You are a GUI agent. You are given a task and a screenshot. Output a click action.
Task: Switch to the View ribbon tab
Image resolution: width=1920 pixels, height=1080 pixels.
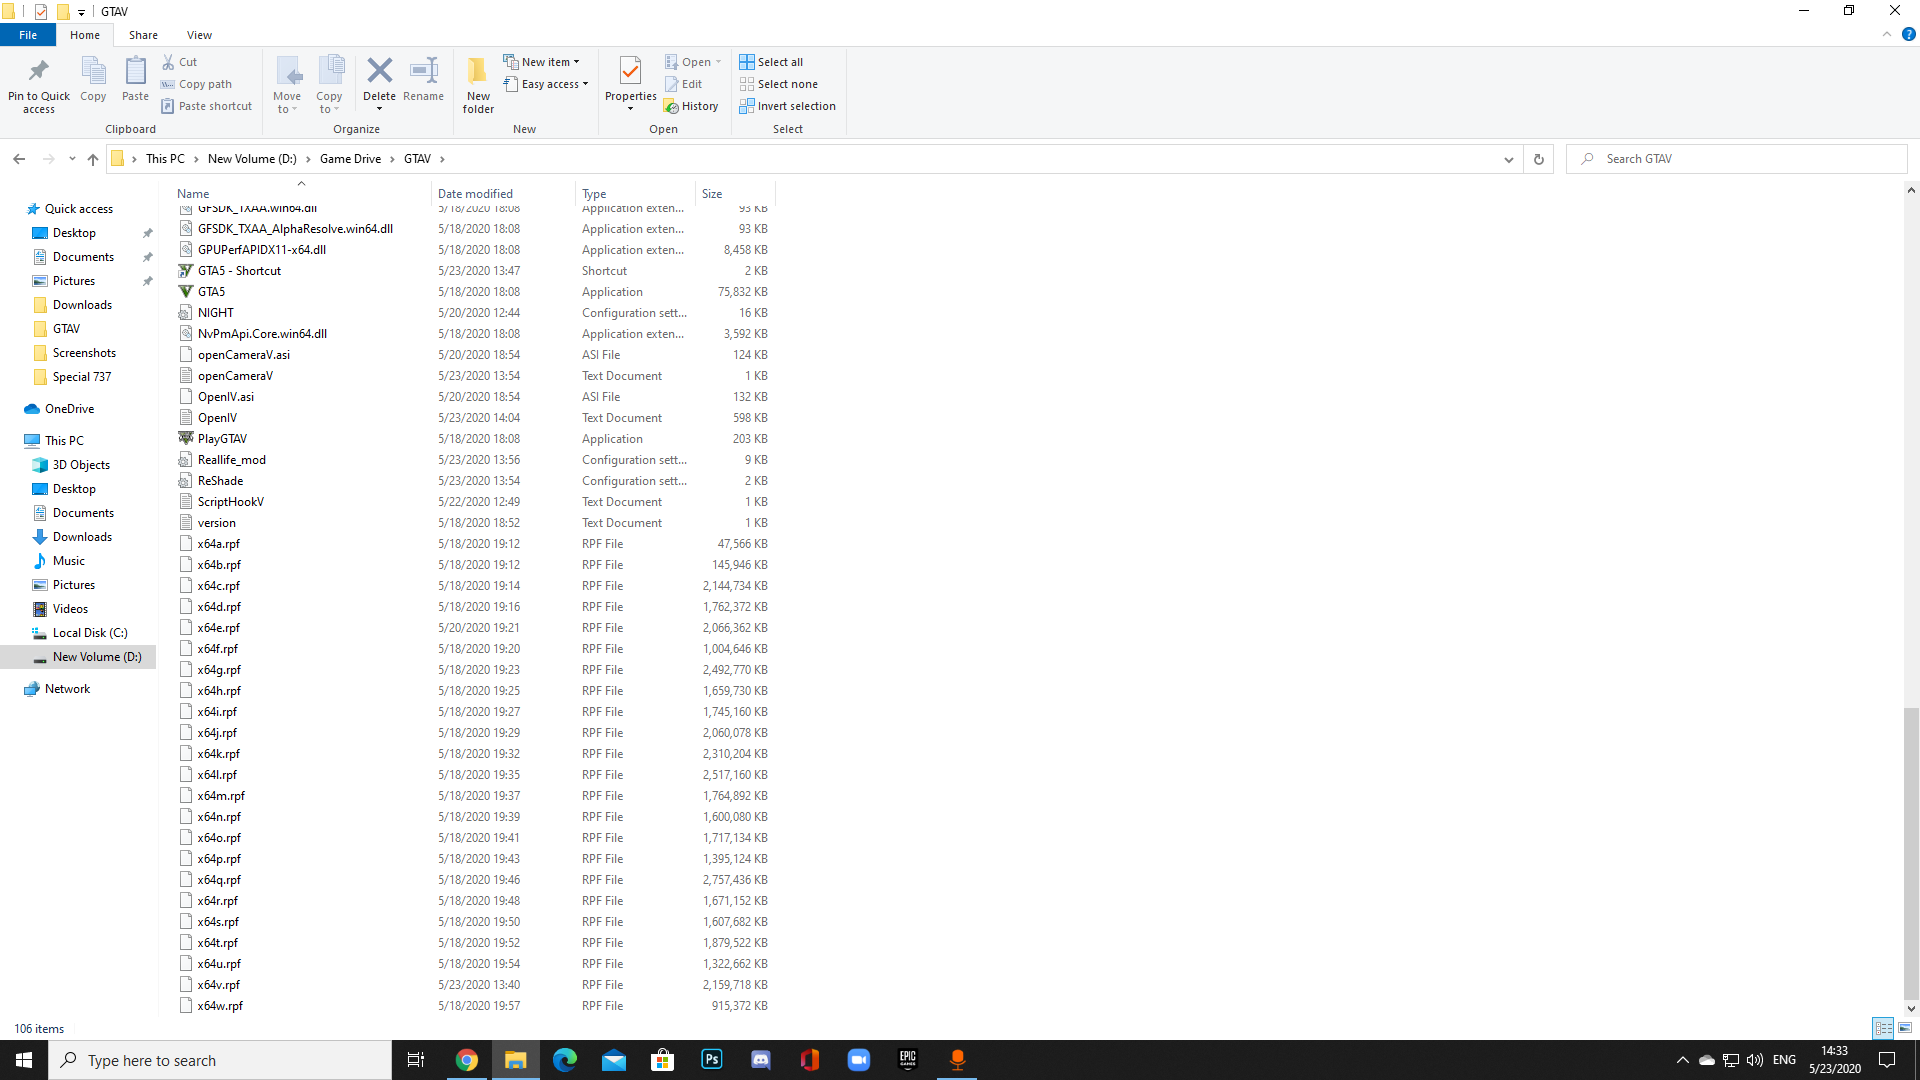[199, 34]
